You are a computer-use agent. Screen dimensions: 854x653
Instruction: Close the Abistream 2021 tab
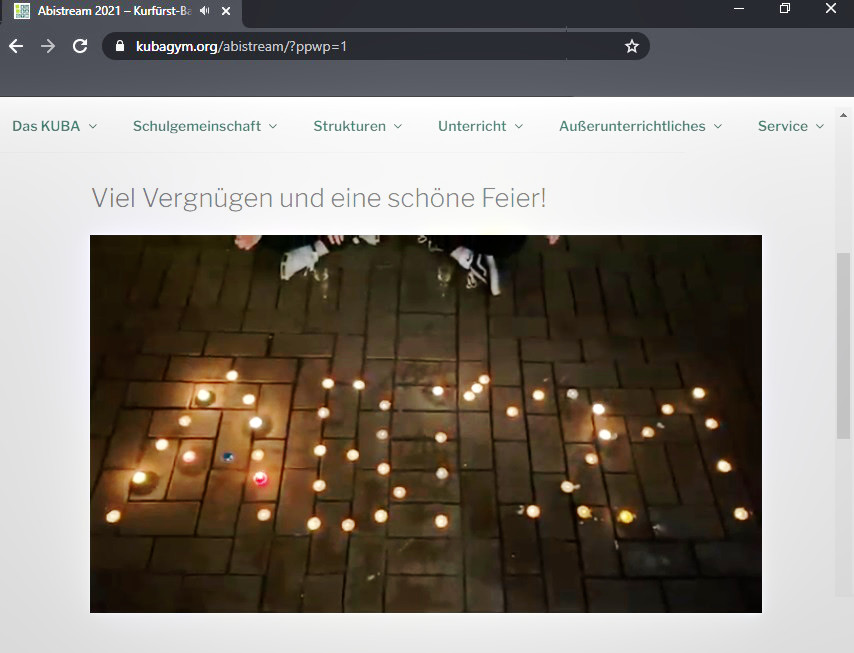(x=225, y=11)
